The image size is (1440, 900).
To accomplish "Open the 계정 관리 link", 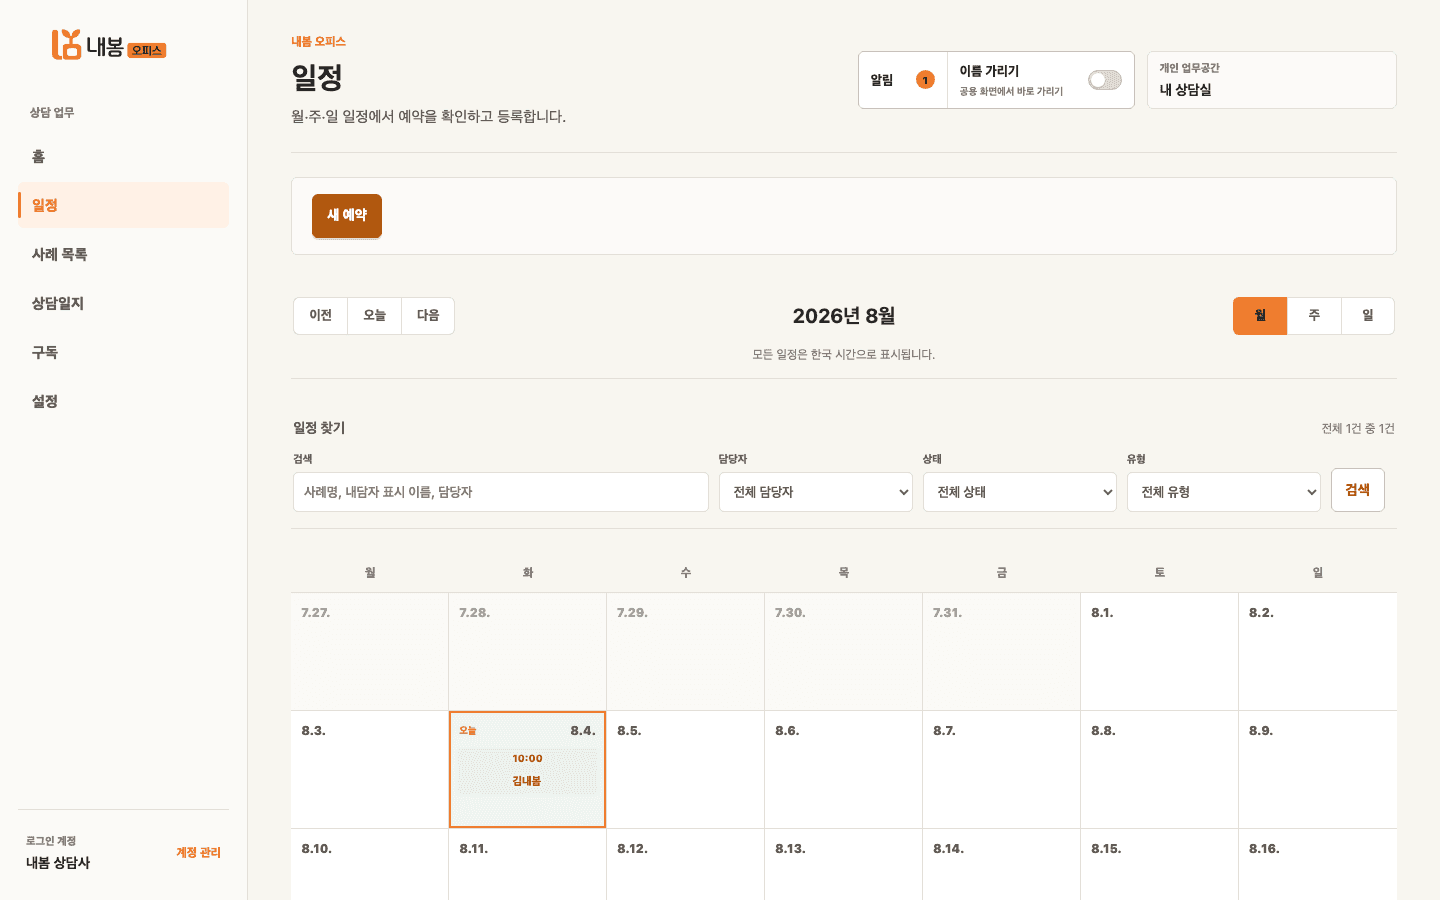I will pyautogui.click(x=198, y=853).
